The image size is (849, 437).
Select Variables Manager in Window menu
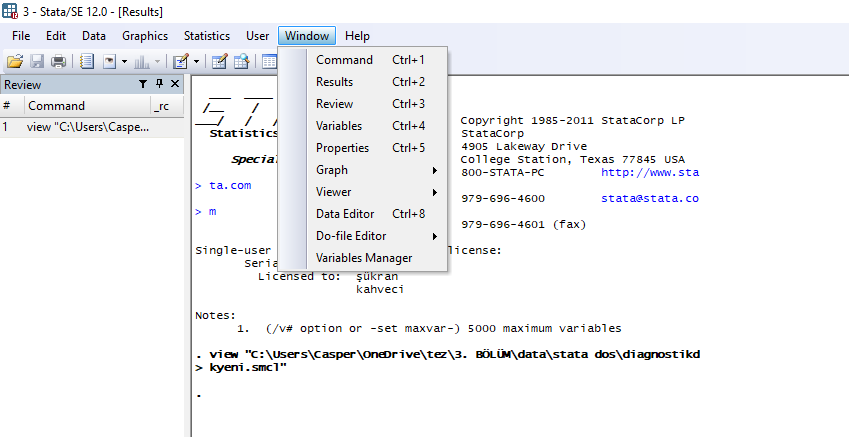[363, 258]
